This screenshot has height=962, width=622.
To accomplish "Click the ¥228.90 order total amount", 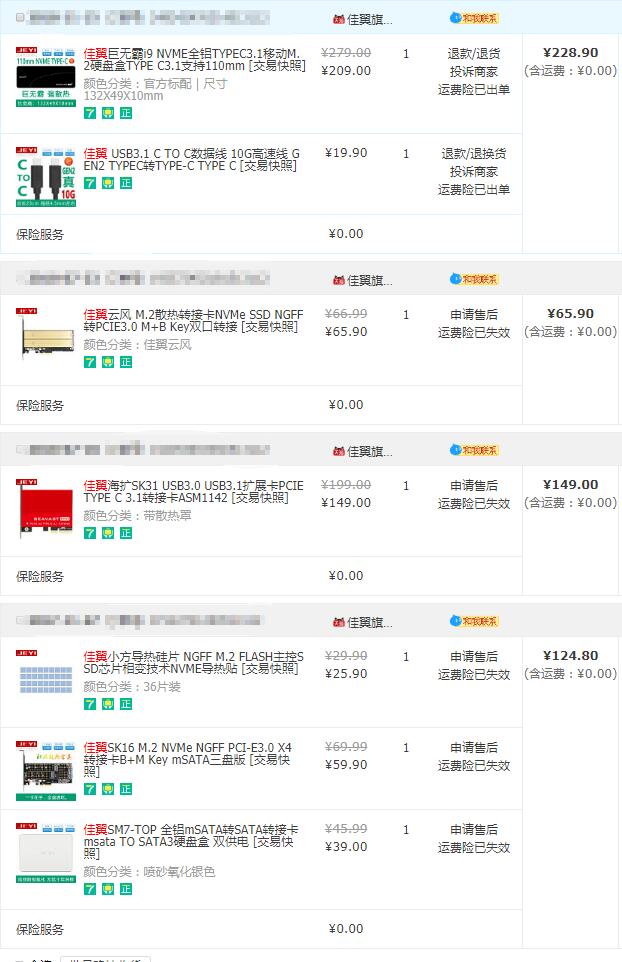I will [x=570, y=53].
